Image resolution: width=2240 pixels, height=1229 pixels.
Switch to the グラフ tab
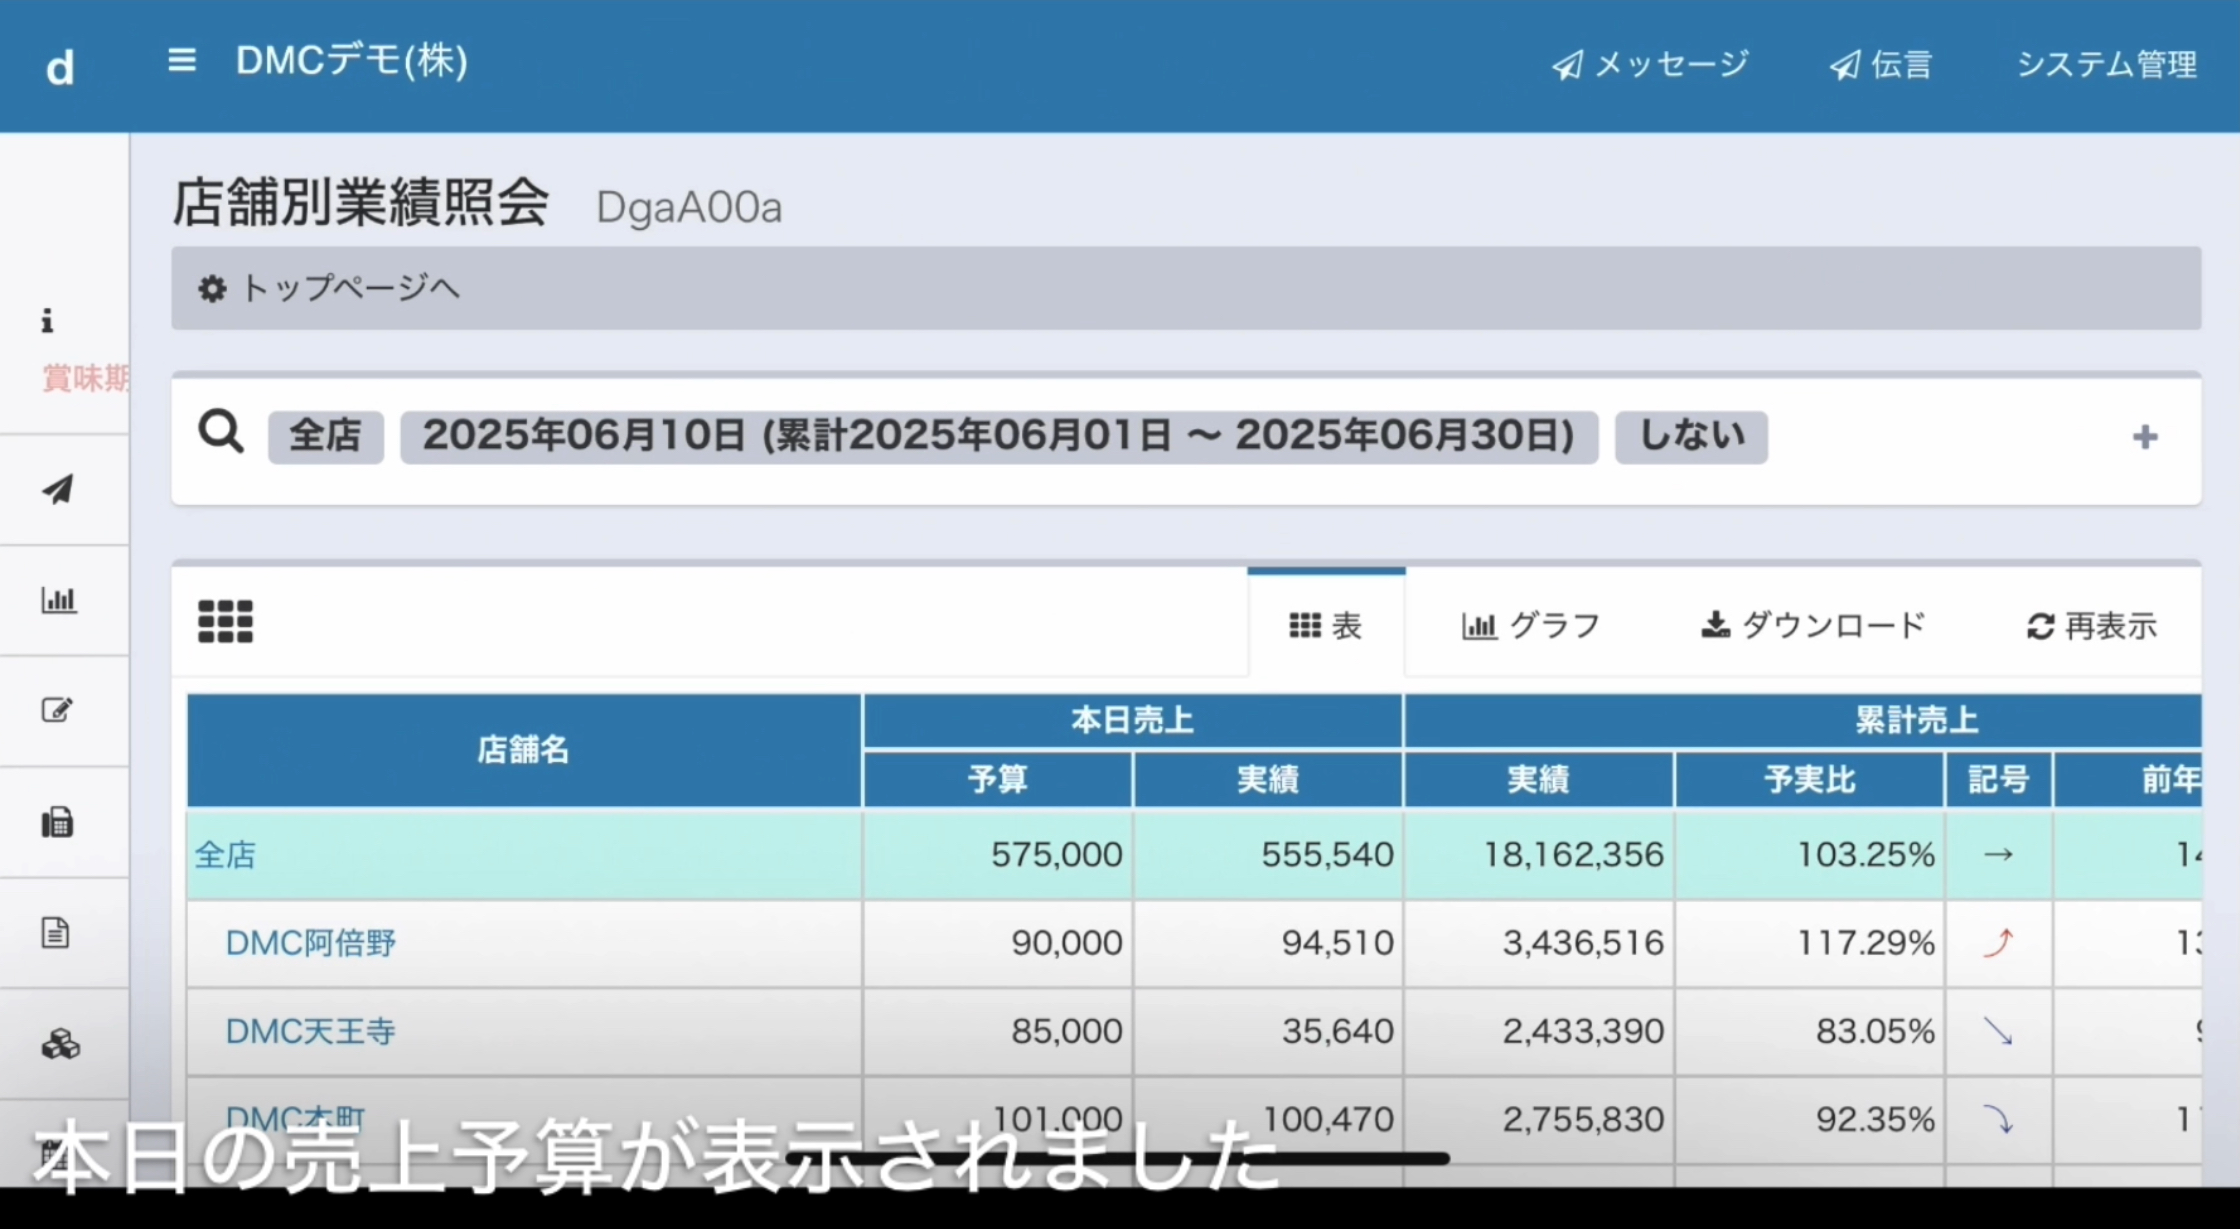tap(1531, 626)
